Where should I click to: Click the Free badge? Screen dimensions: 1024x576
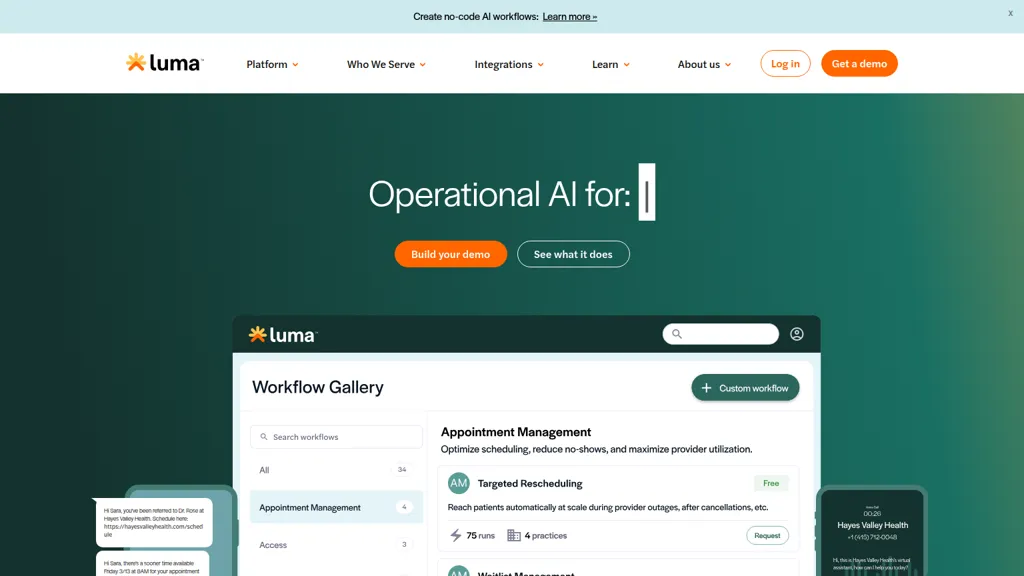click(x=771, y=483)
